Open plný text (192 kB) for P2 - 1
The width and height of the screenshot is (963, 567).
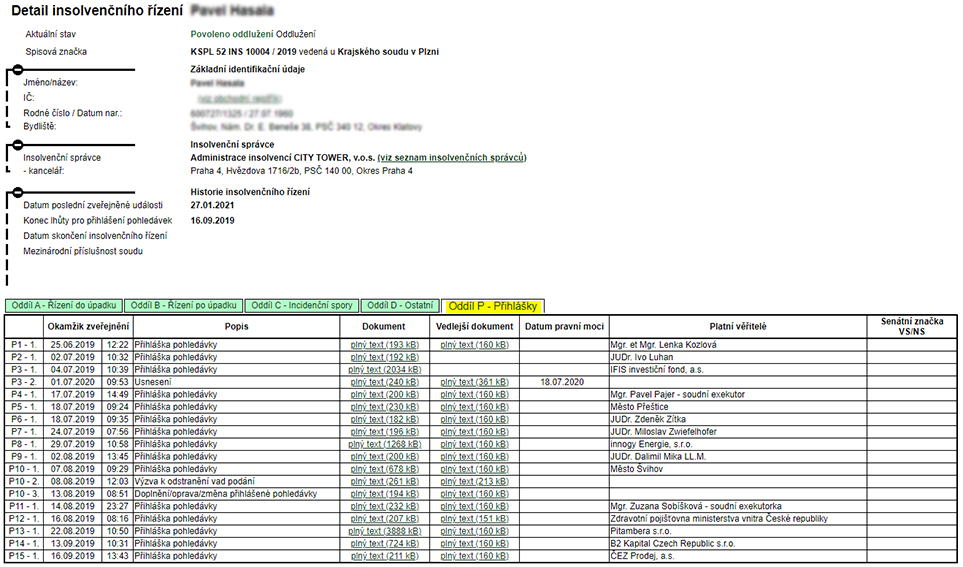point(384,357)
